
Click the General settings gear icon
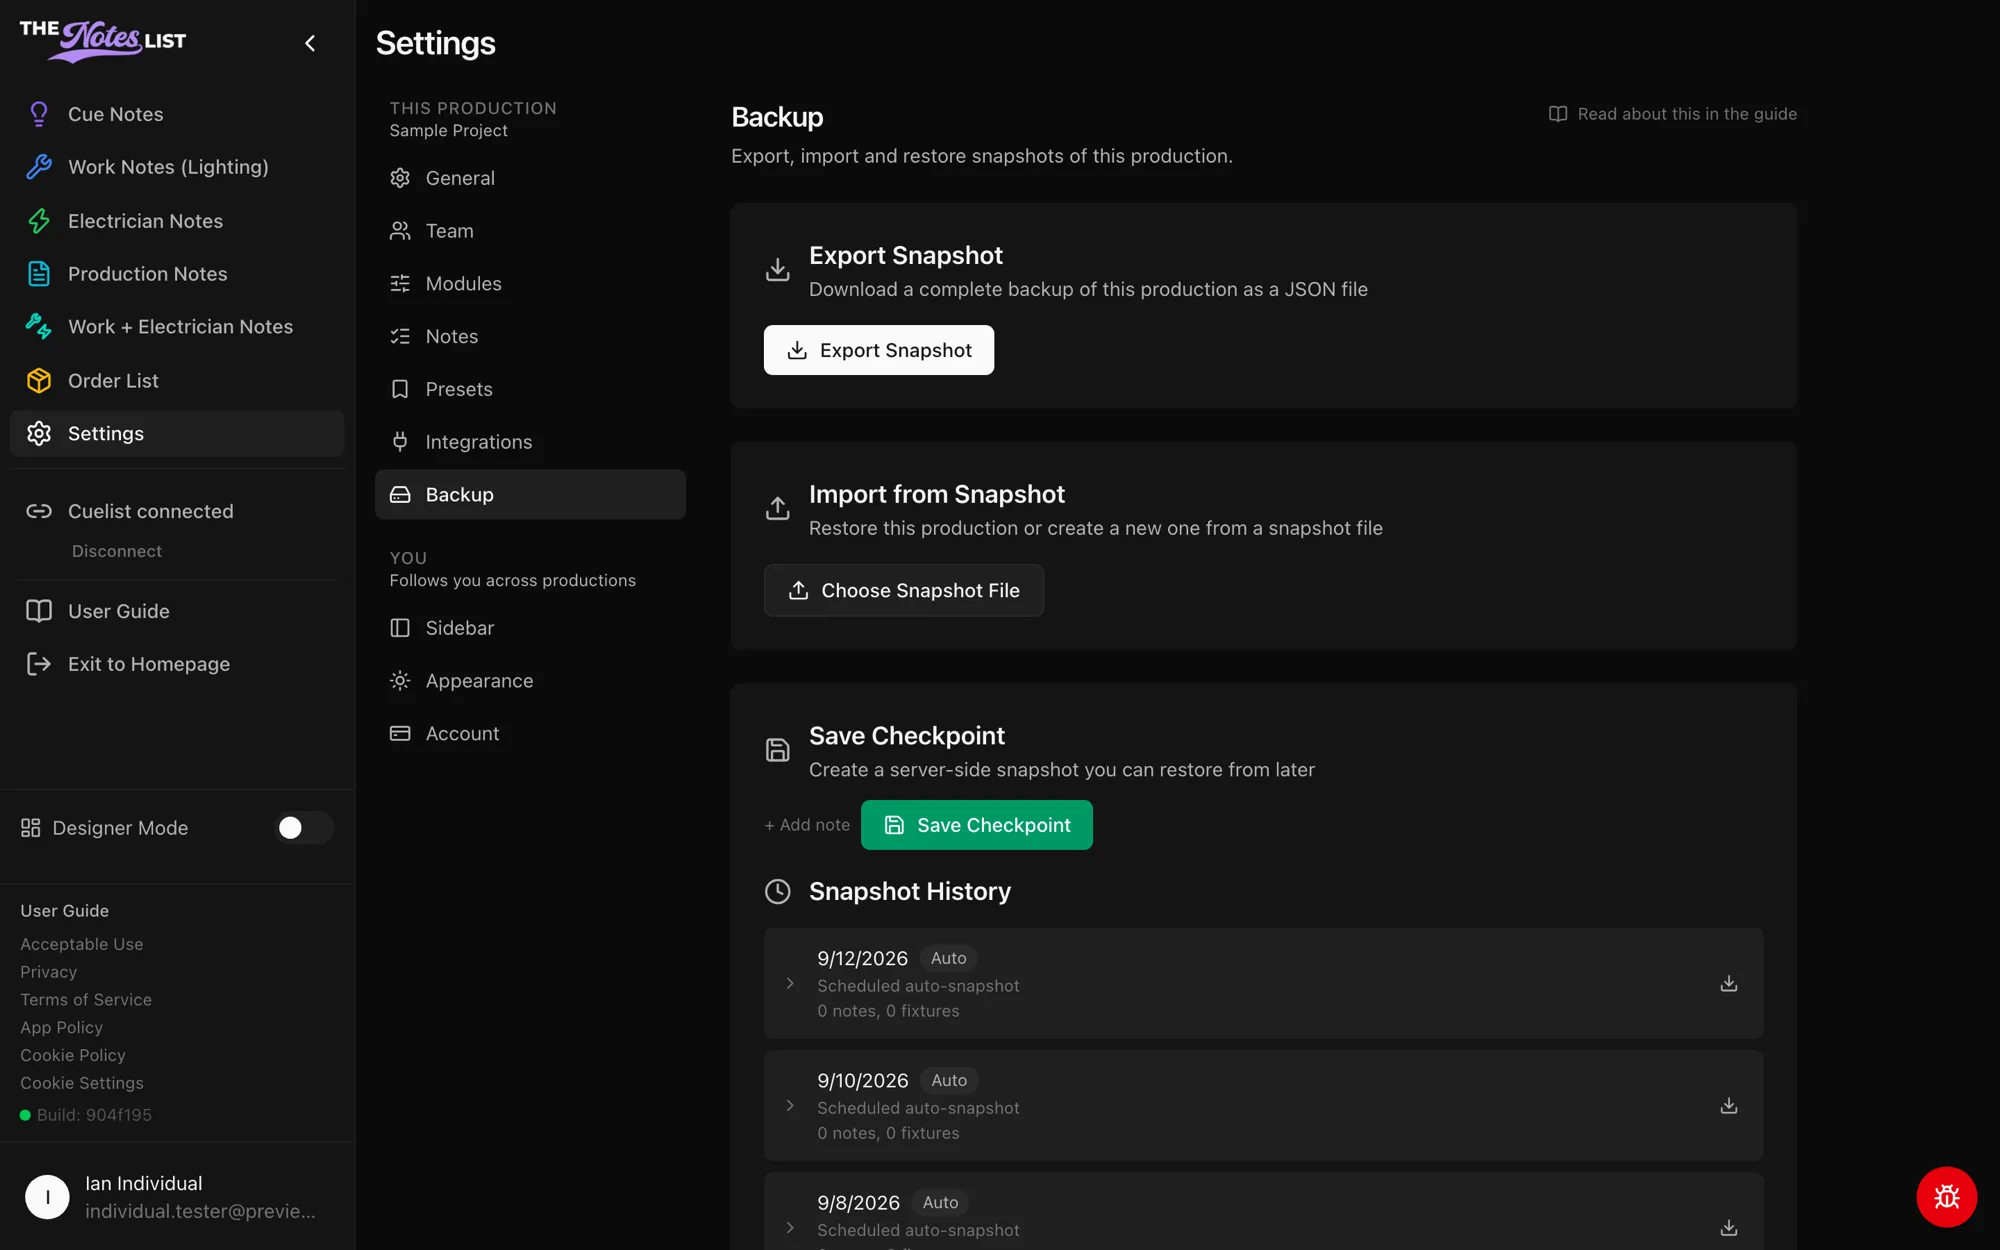(x=400, y=178)
